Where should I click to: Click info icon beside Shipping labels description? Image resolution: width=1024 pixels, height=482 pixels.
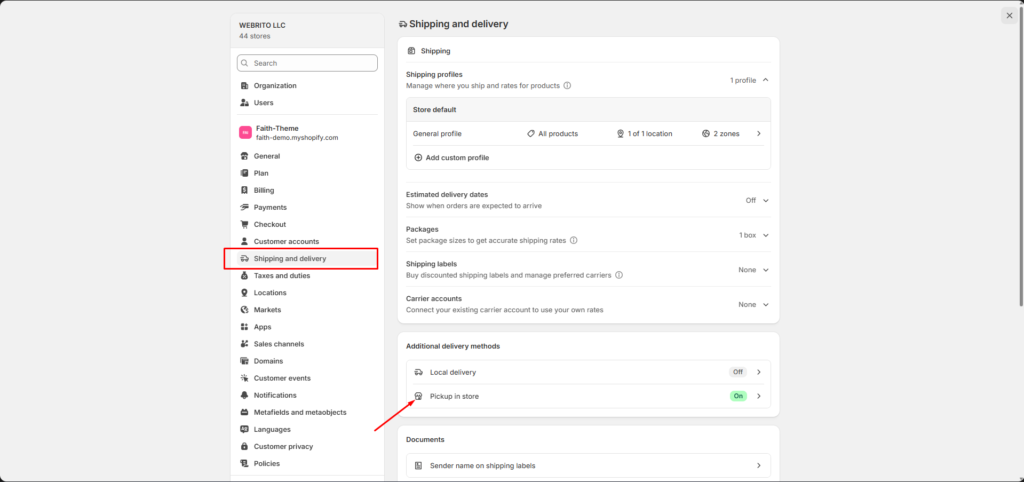pyautogui.click(x=618, y=275)
